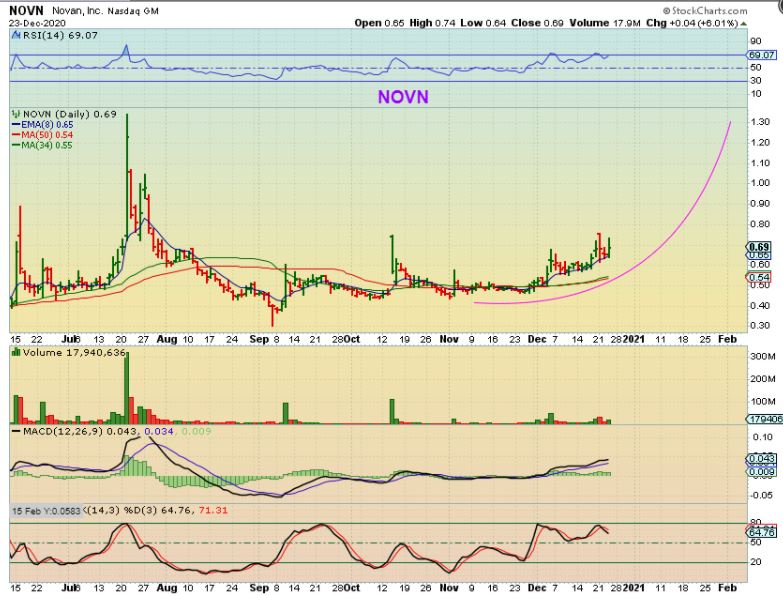Click the 1.00 level on the price axis
The image size is (783, 595).
click(760, 183)
